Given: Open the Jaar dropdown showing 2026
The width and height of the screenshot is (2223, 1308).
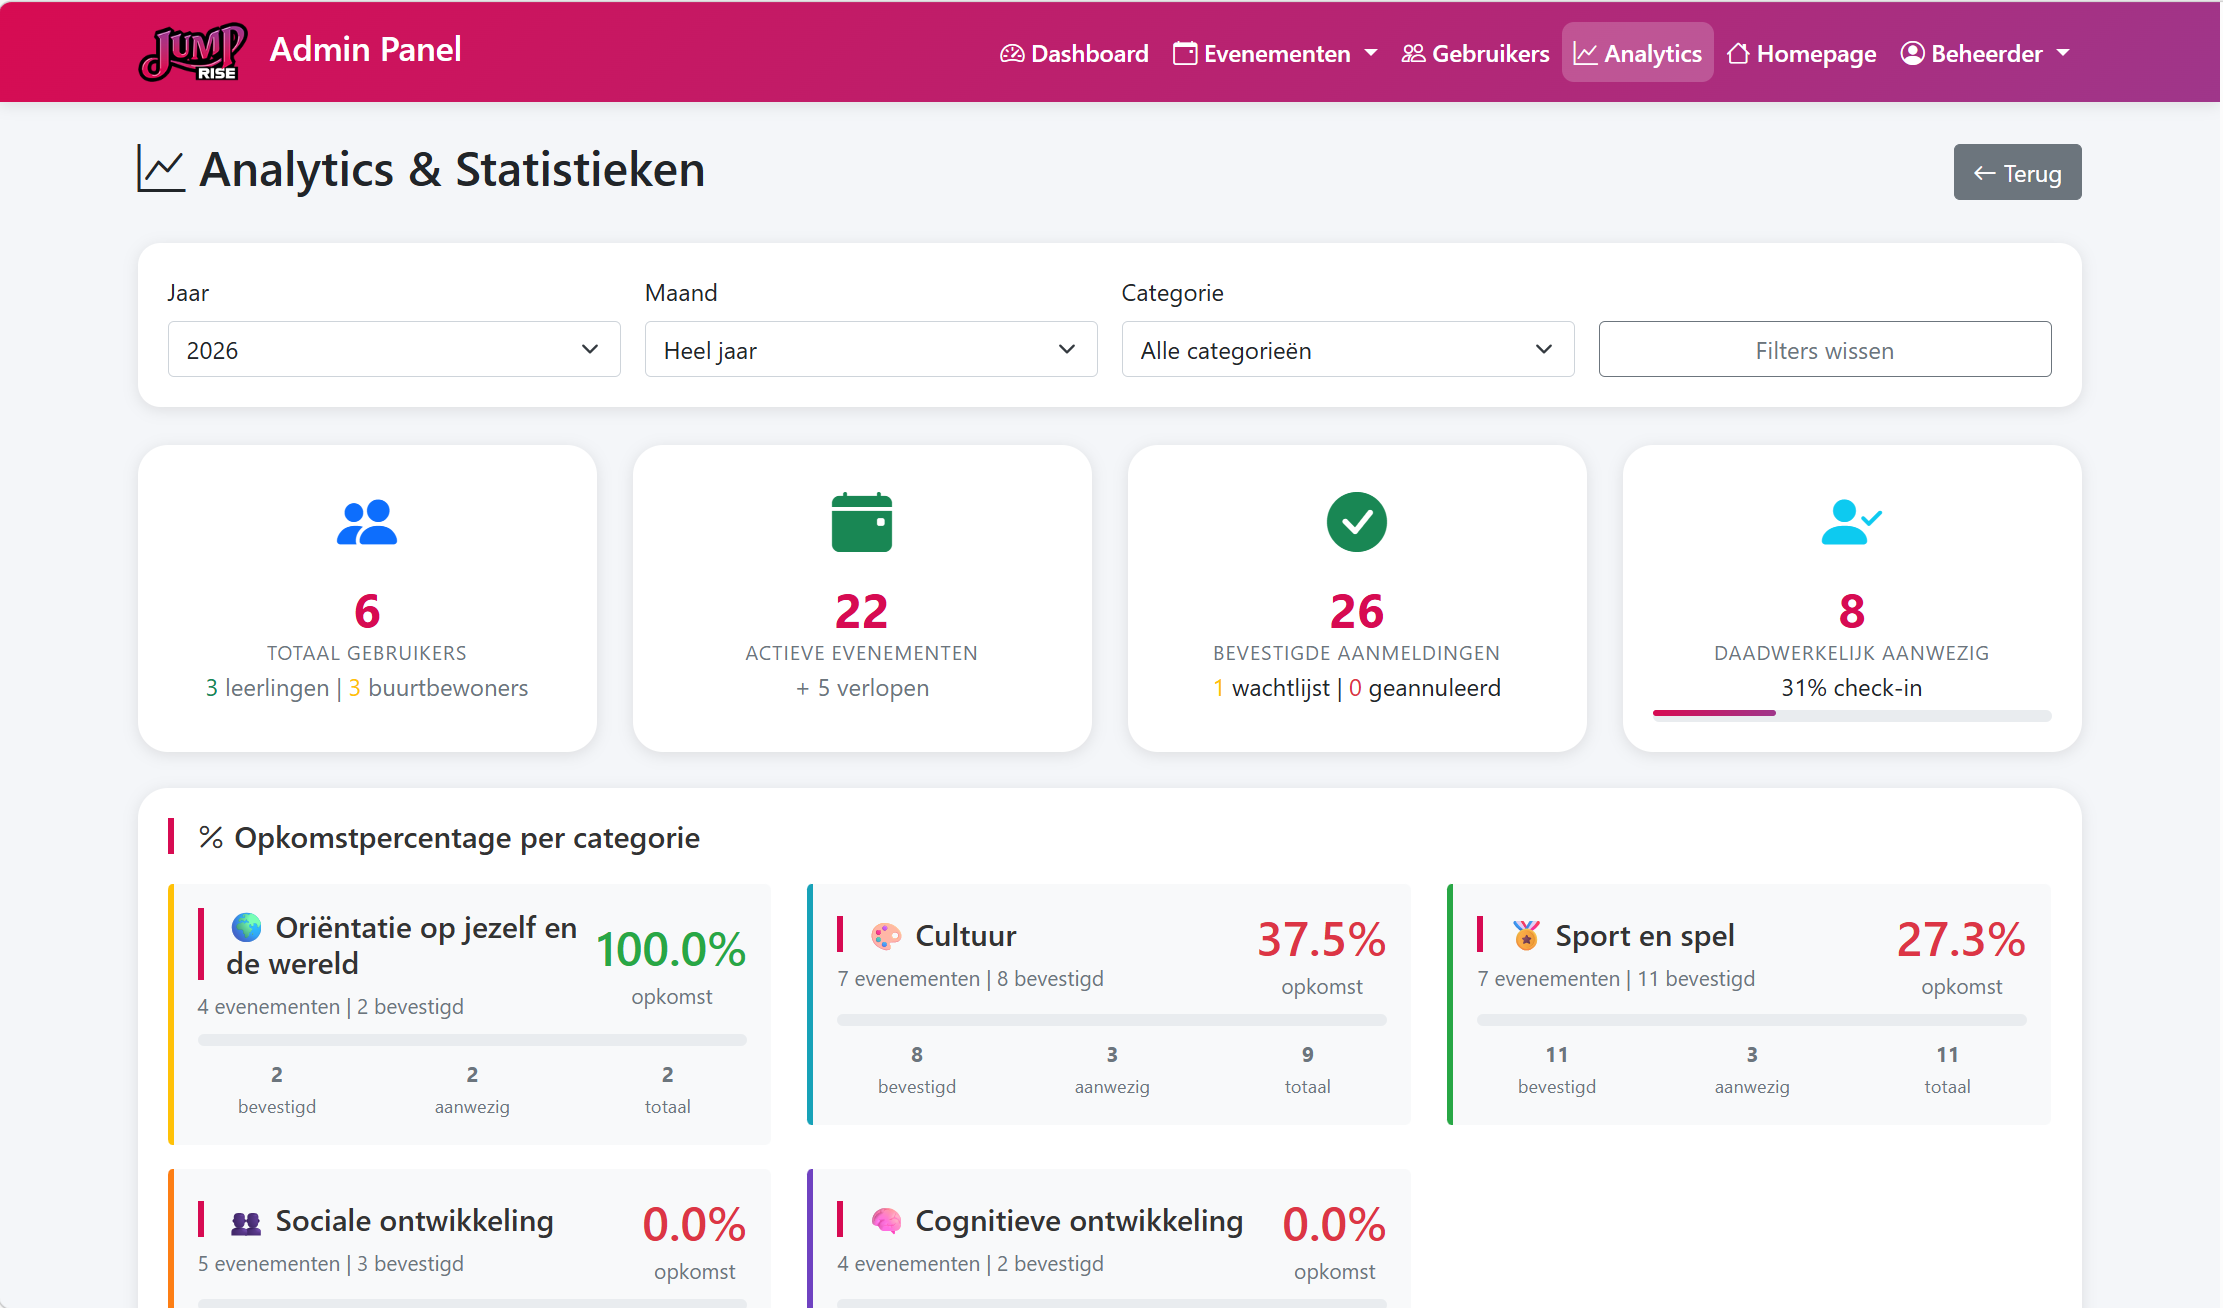Looking at the screenshot, I should (x=393, y=349).
